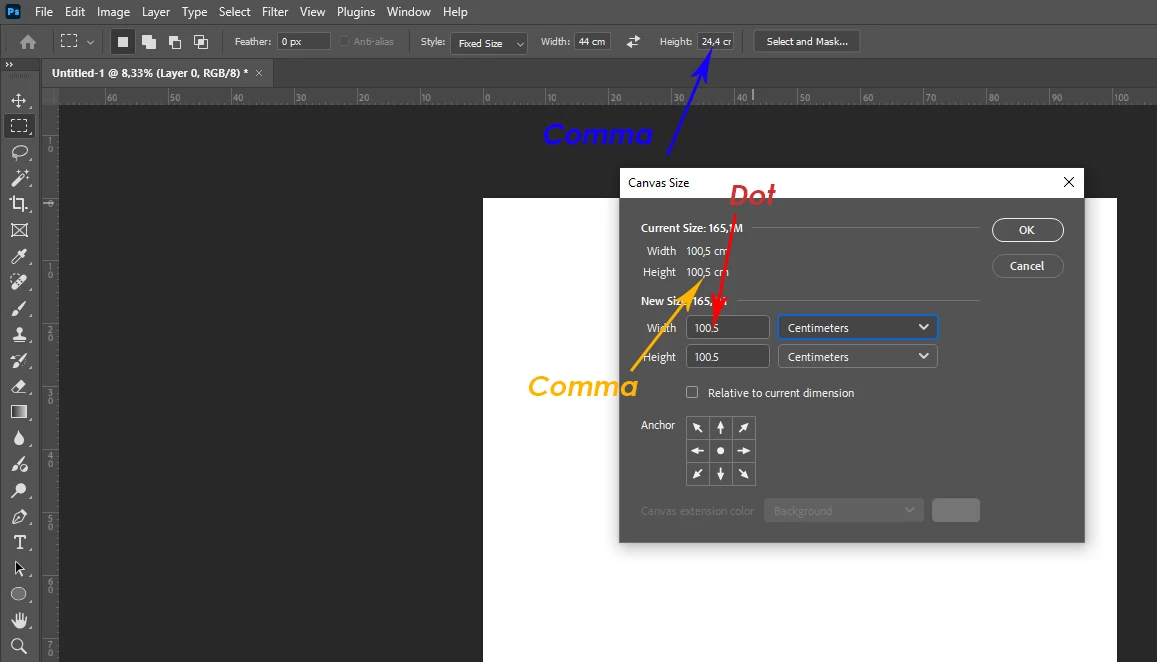This screenshot has width=1157, height=662.
Task: Select the Rectangular Marquee tool in toolbox
Action: click(x=19, y=125)
